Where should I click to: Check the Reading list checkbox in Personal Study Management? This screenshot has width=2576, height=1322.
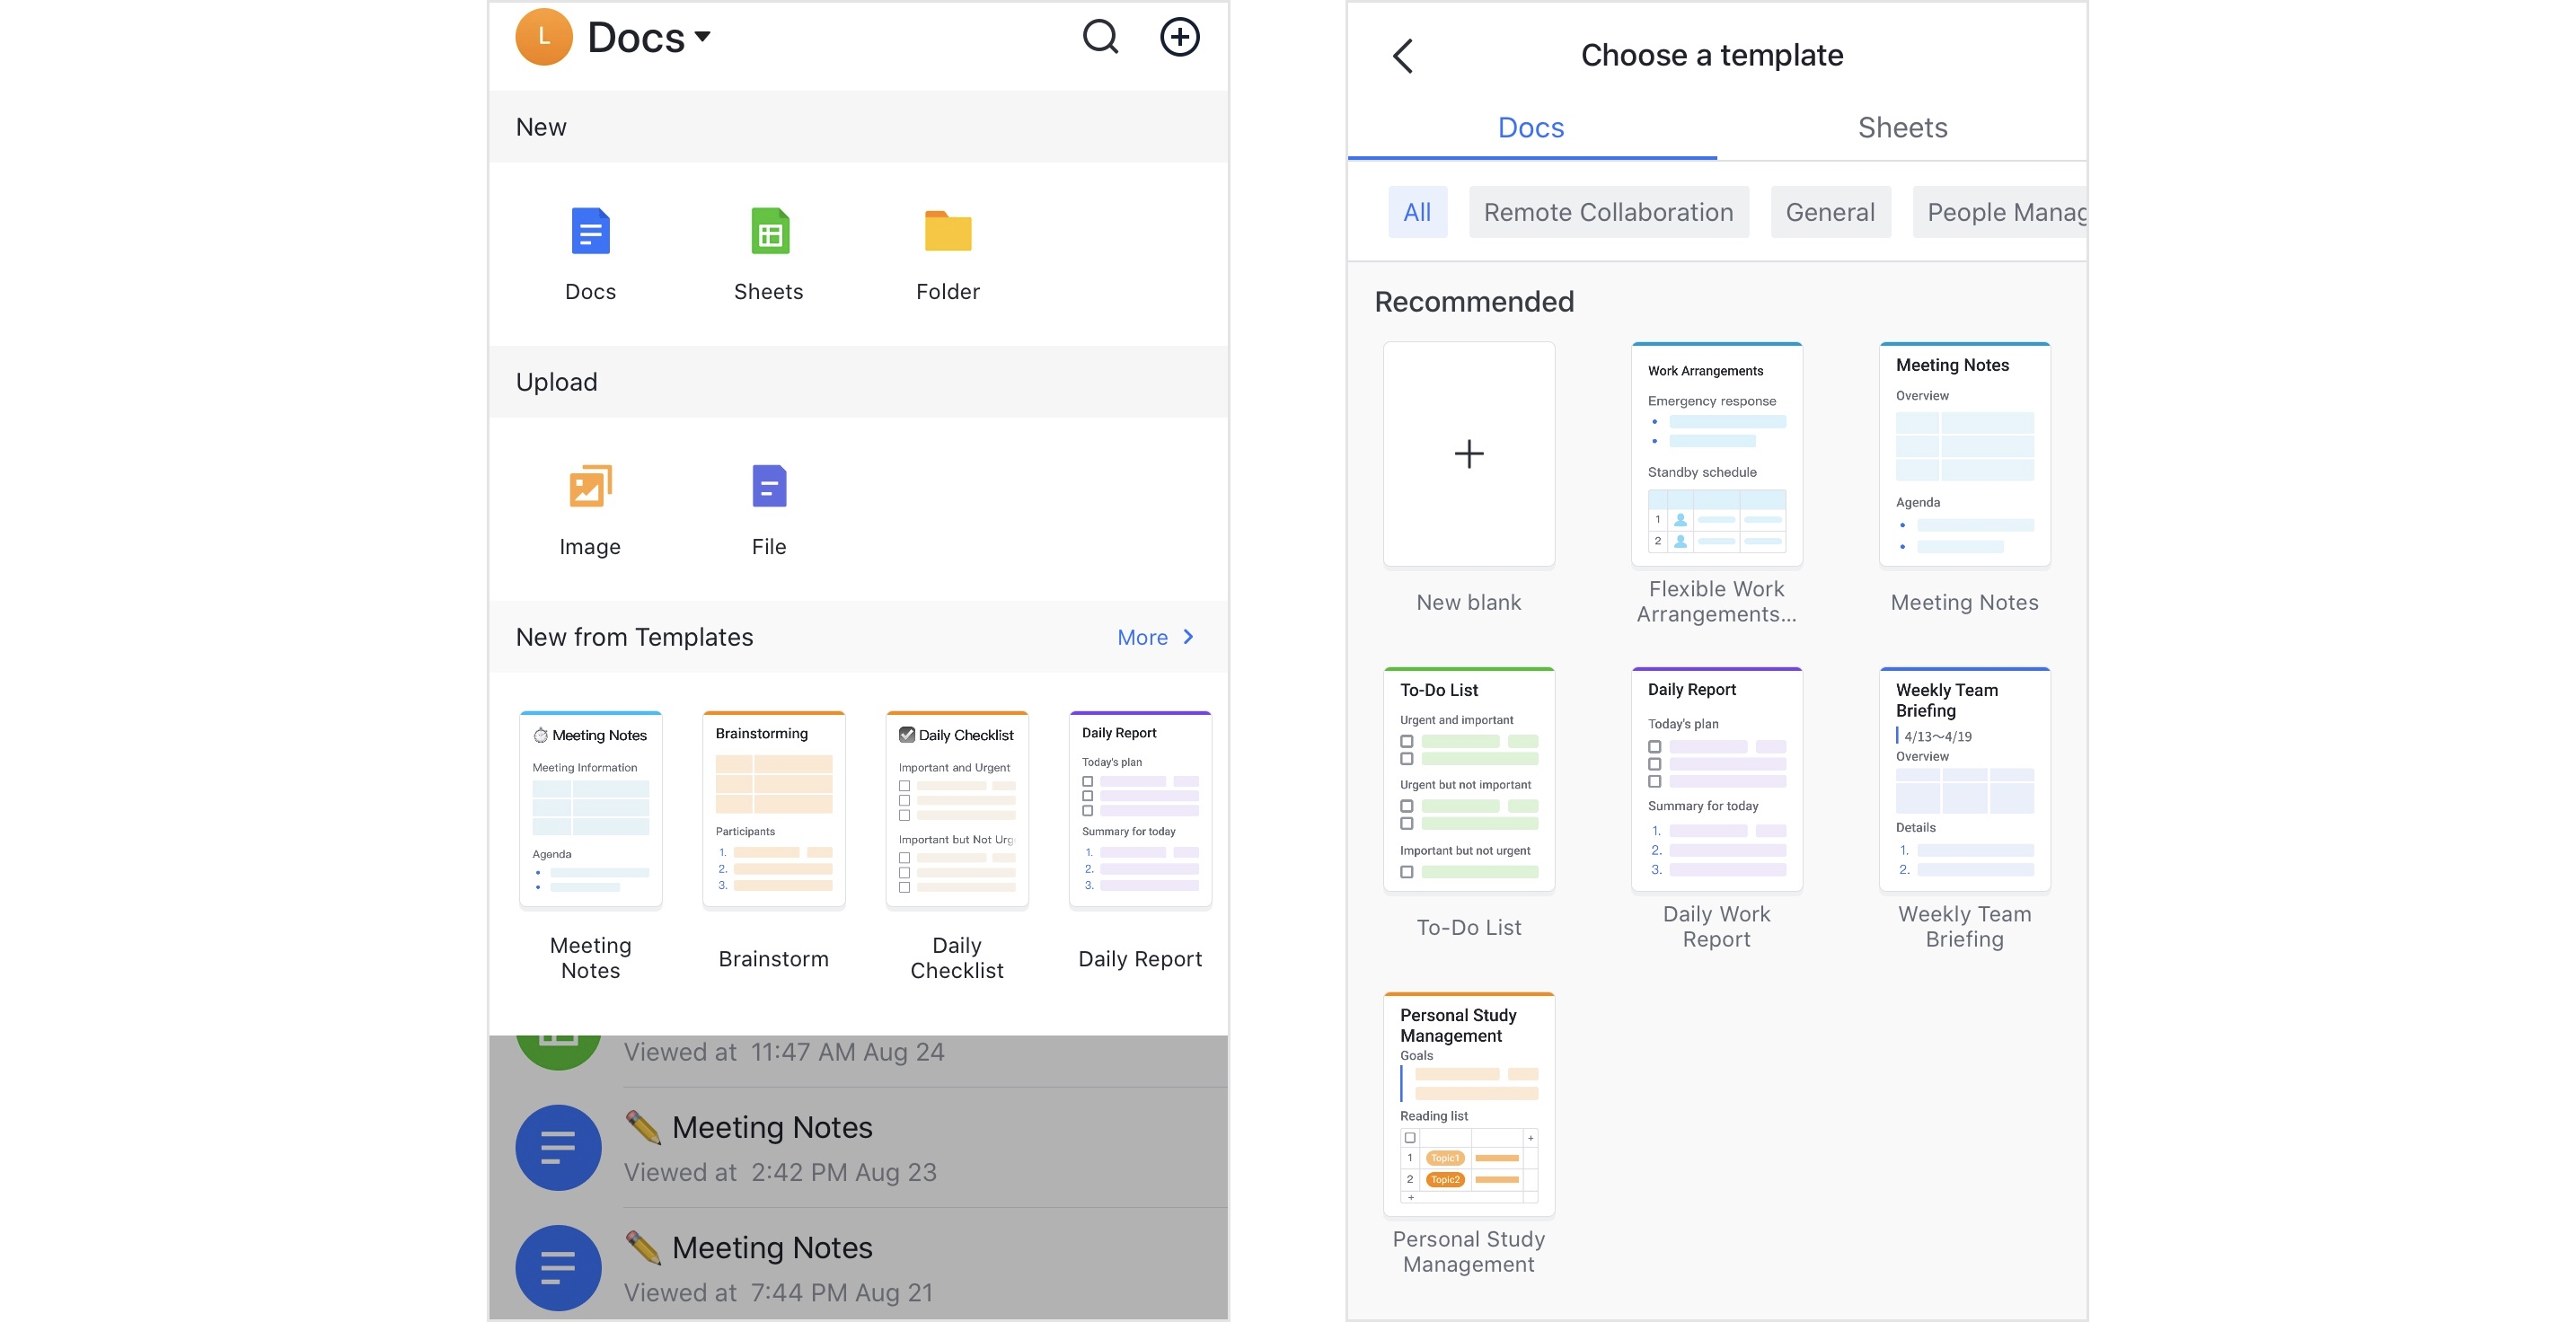pos(1410,1138)
